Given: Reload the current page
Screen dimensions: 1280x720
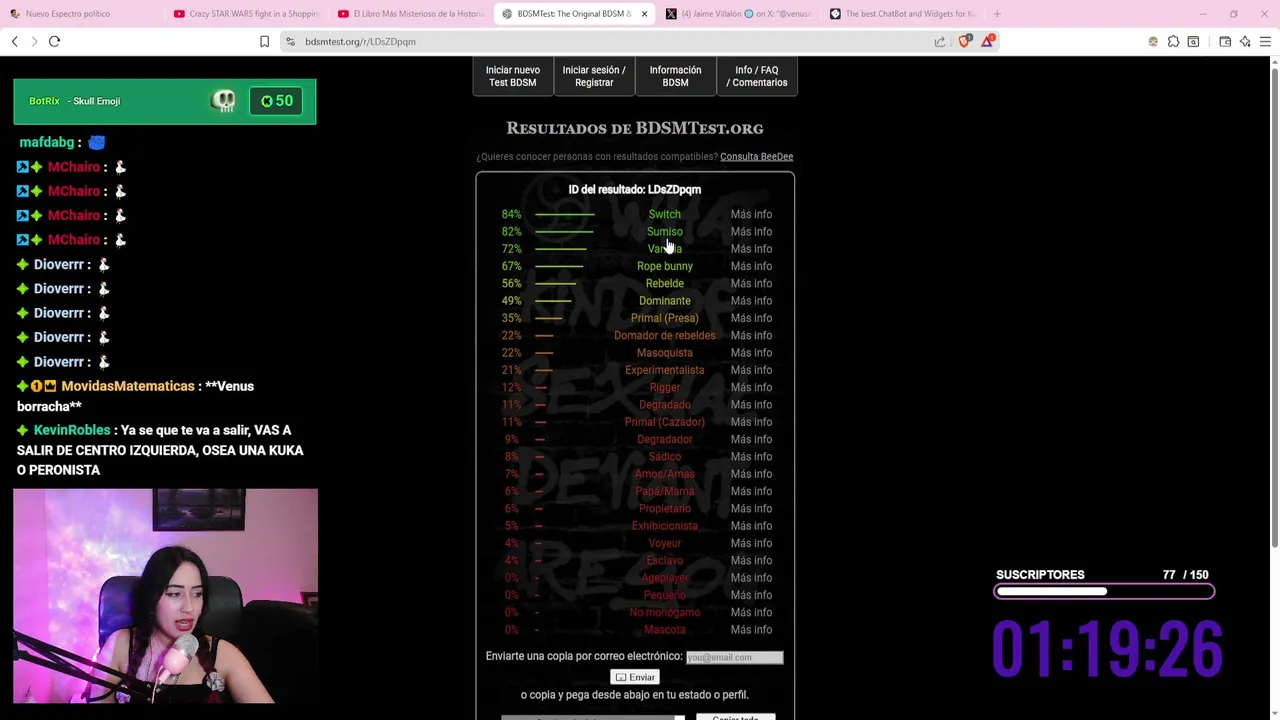Looking at the screenshot, I should point(54,41).
